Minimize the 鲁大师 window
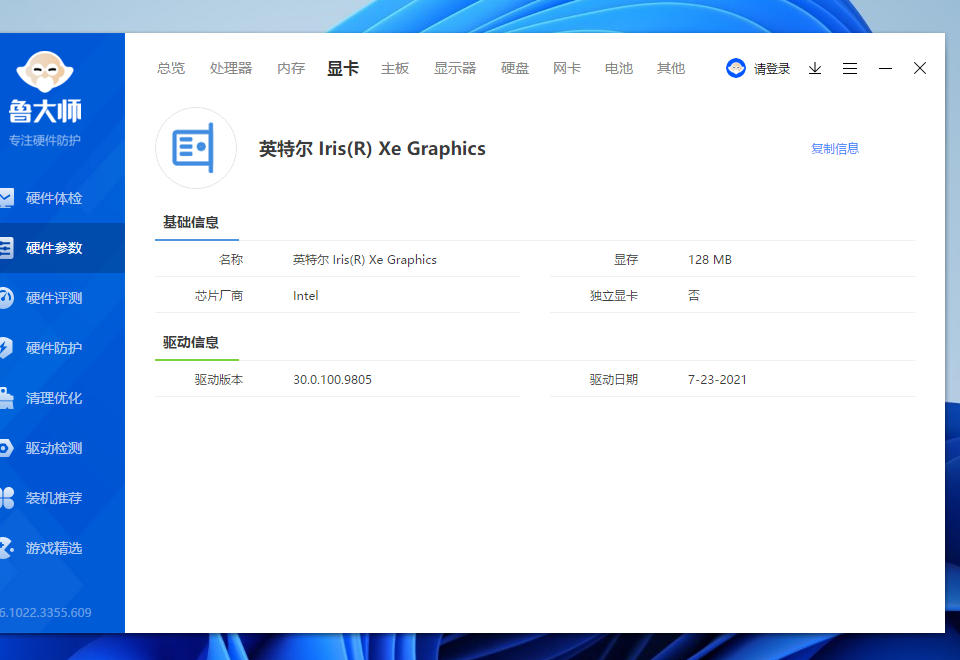Screen dimensions: 960x660 (885, 68)
